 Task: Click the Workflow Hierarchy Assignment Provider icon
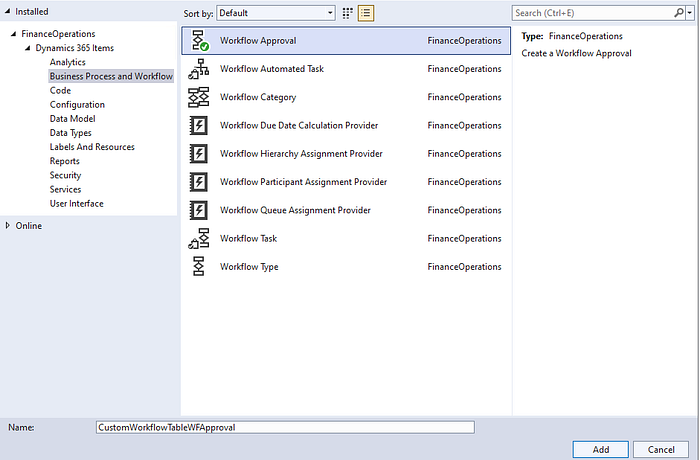coord(199,154)
